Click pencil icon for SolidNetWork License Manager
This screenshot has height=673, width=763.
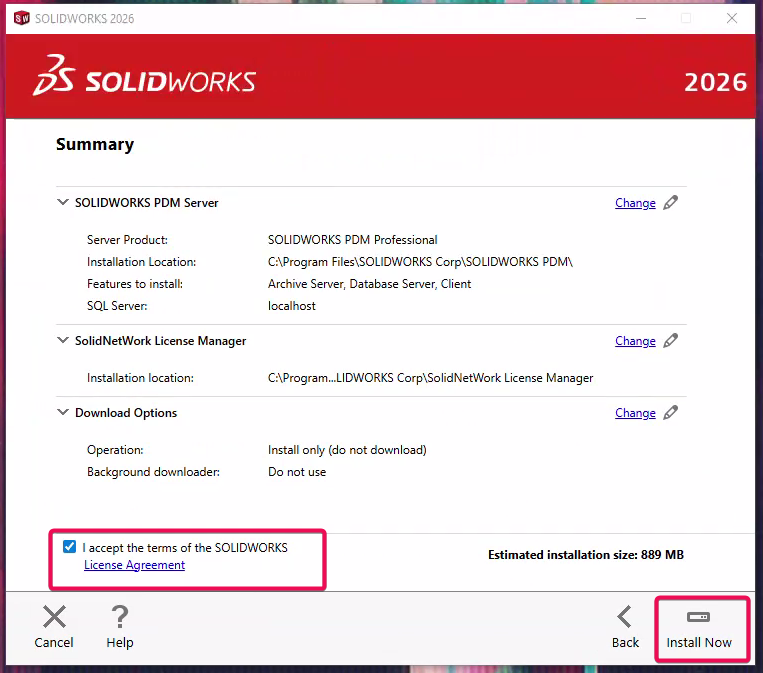[x=671, y=340]
